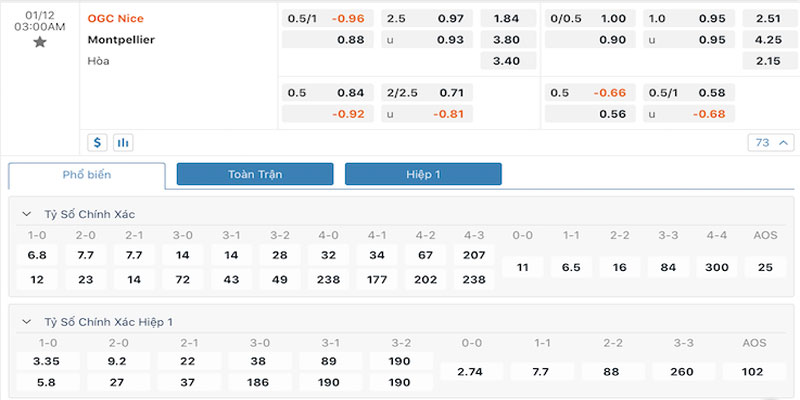Choose the 4-4 score odds 300
Image resolution: width=800 pixels, height=400 pixels.
717,267
